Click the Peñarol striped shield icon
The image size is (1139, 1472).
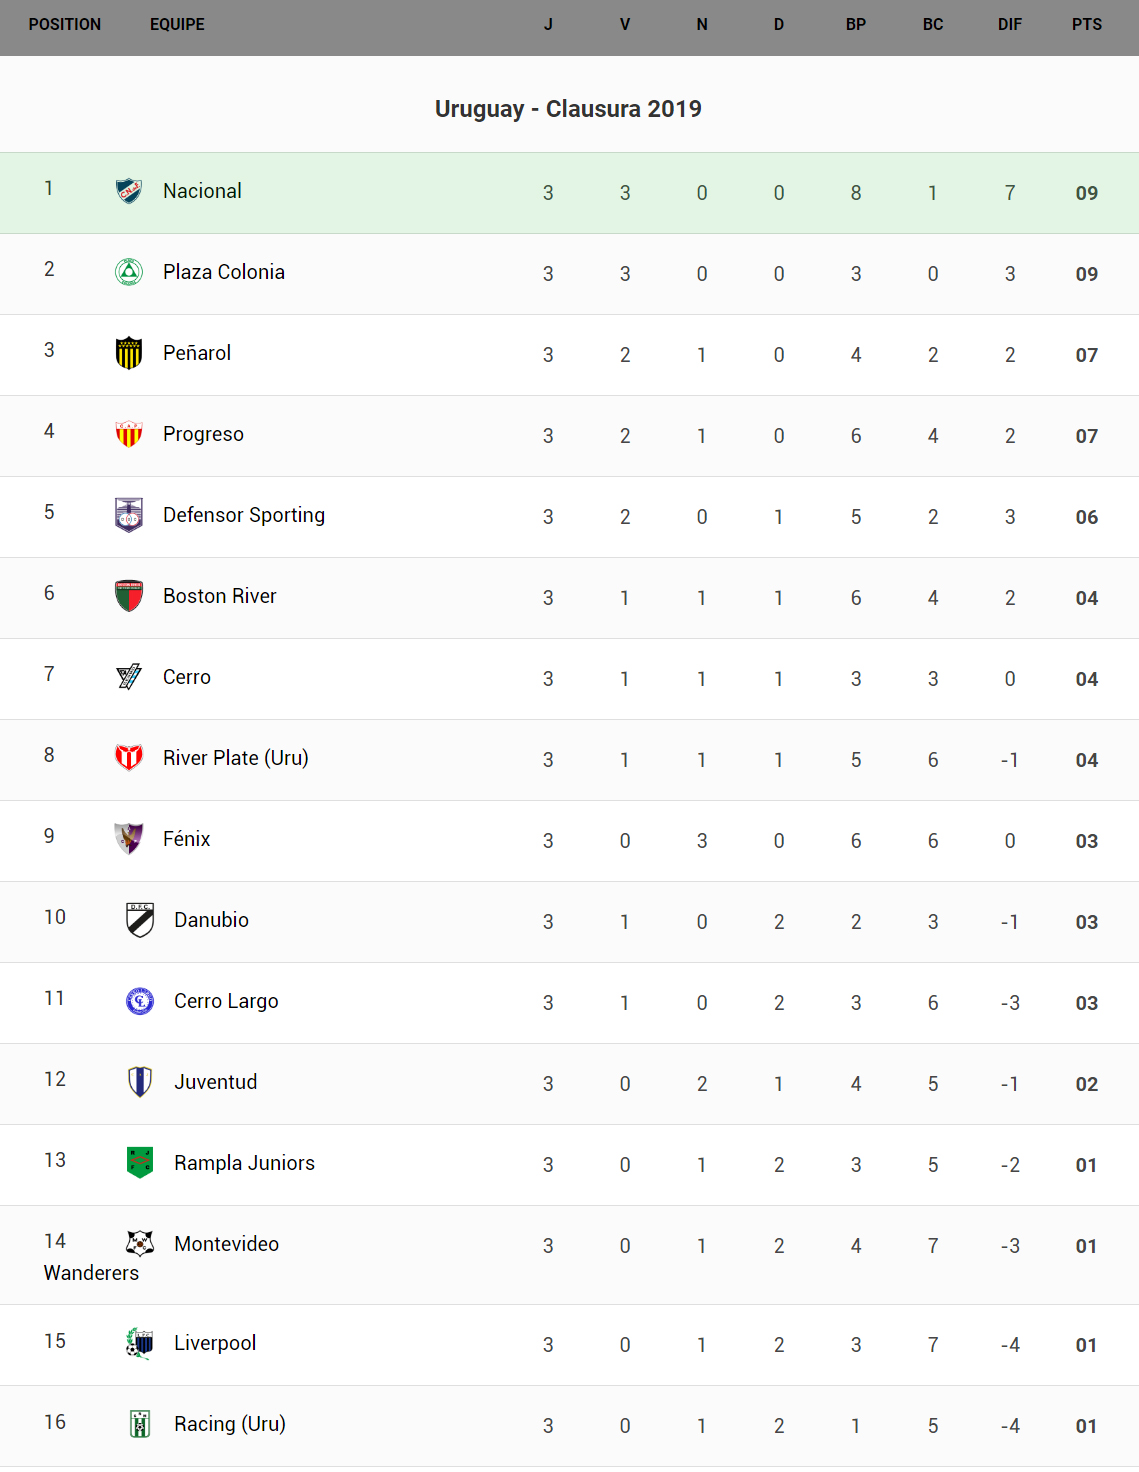[x=129, y=353]
